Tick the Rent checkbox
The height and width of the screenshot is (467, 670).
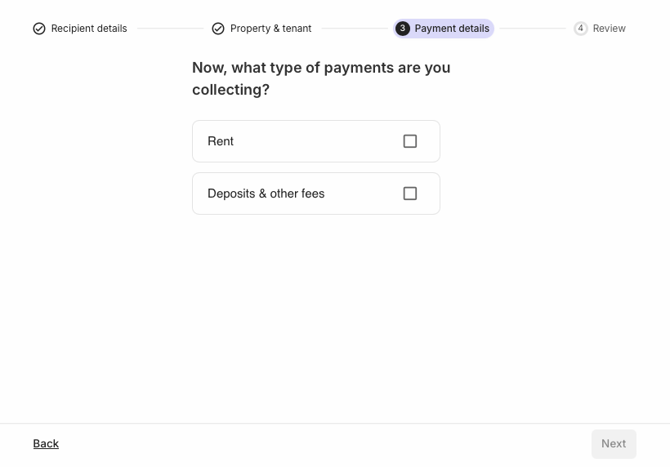(410, 141)
